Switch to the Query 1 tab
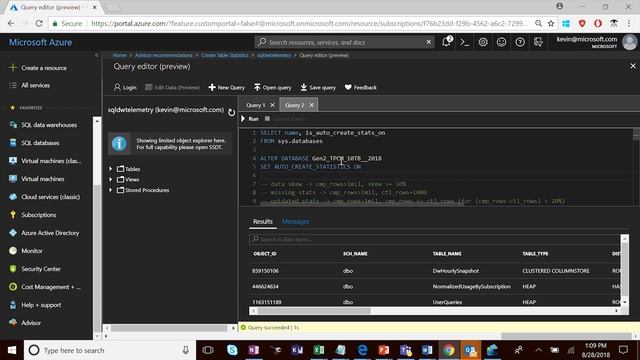 [x=256, y=105]
